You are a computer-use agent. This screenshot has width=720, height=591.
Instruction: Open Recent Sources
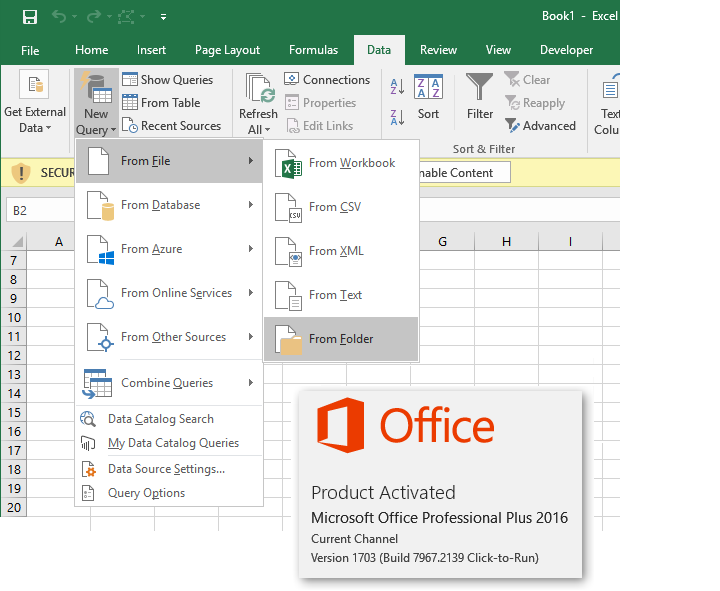(172, 125)
